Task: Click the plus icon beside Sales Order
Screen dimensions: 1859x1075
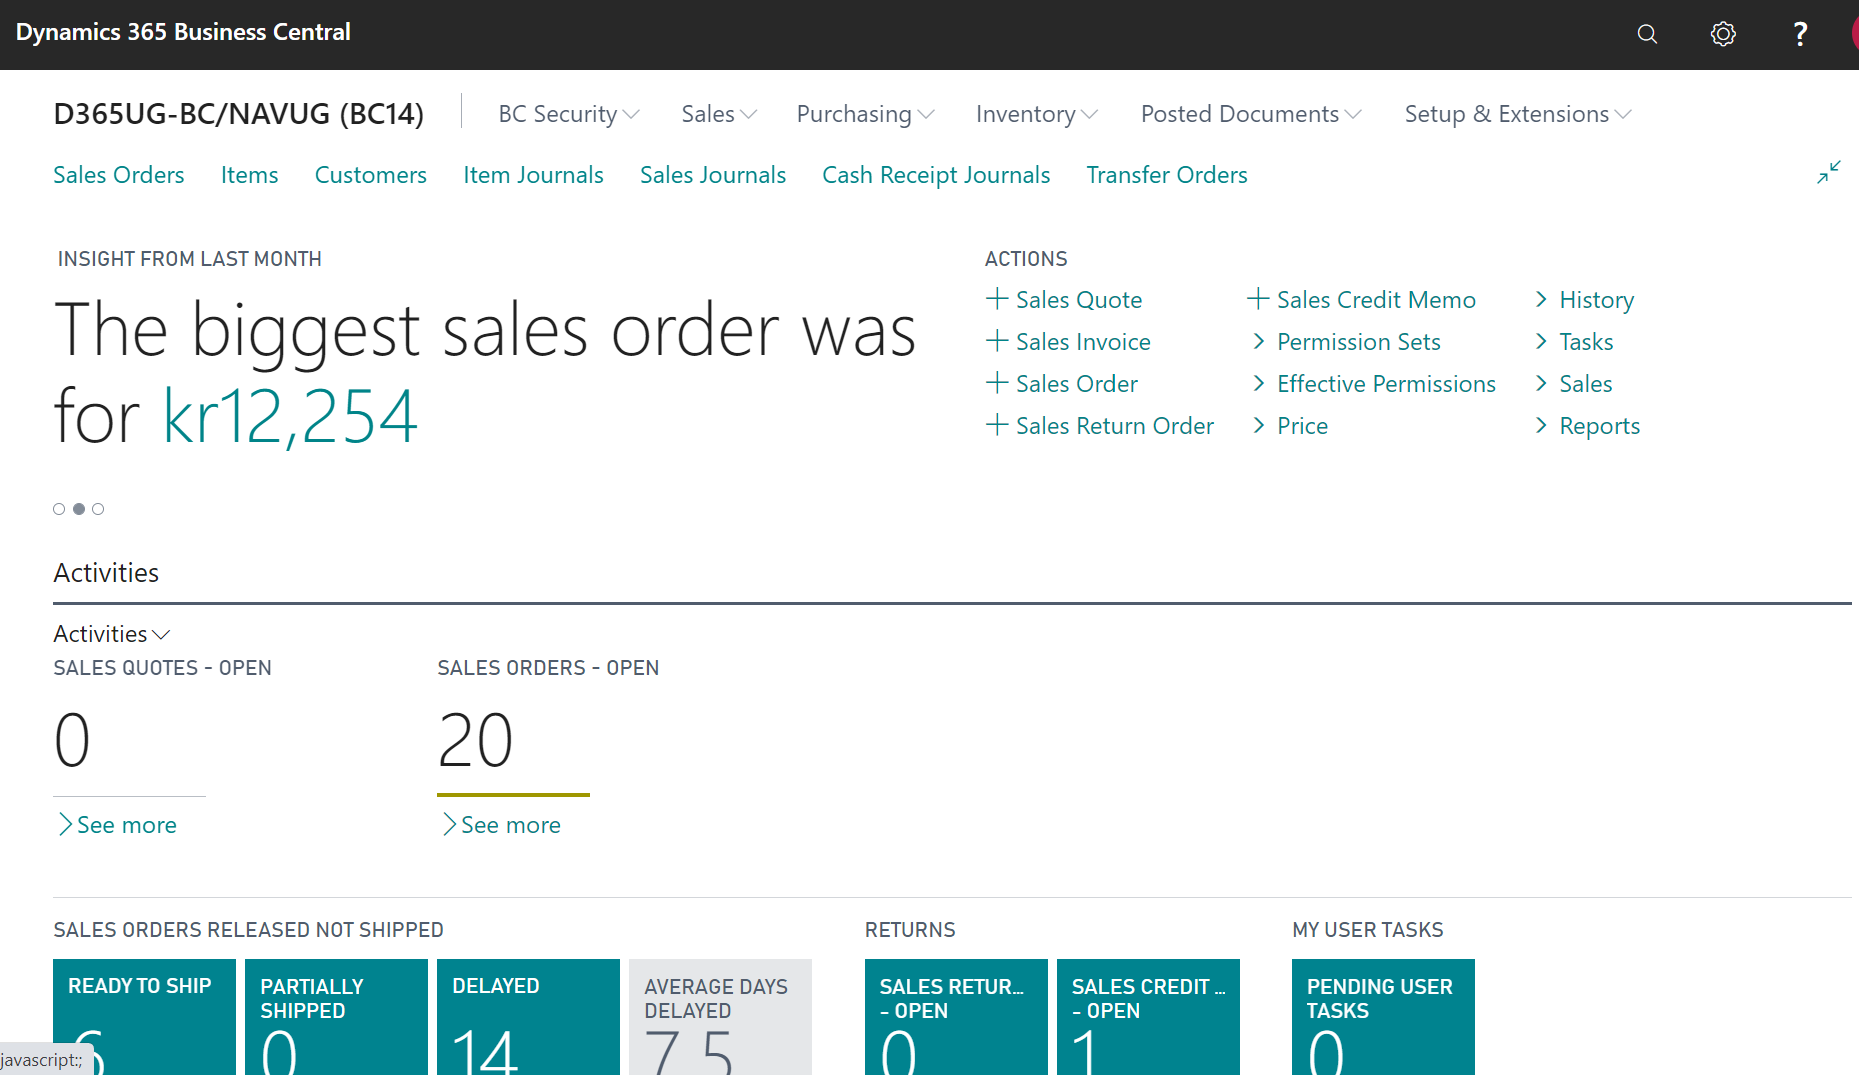Action: click(x=996, y=382)
